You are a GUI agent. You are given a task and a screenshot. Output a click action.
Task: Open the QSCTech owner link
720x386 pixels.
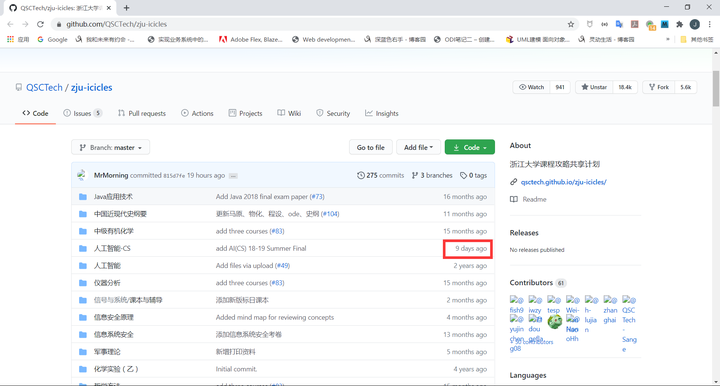(44, 87)
